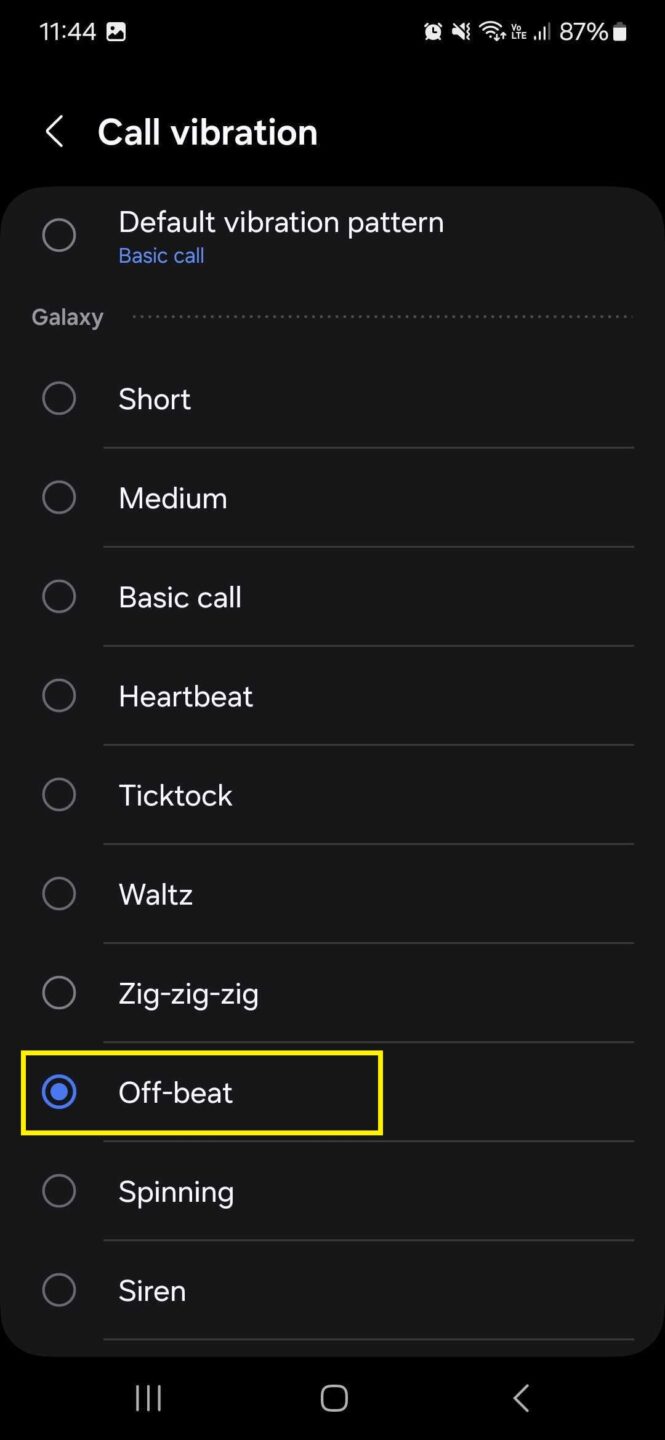Tap the alarm icon in status bar

coord(433,32)
